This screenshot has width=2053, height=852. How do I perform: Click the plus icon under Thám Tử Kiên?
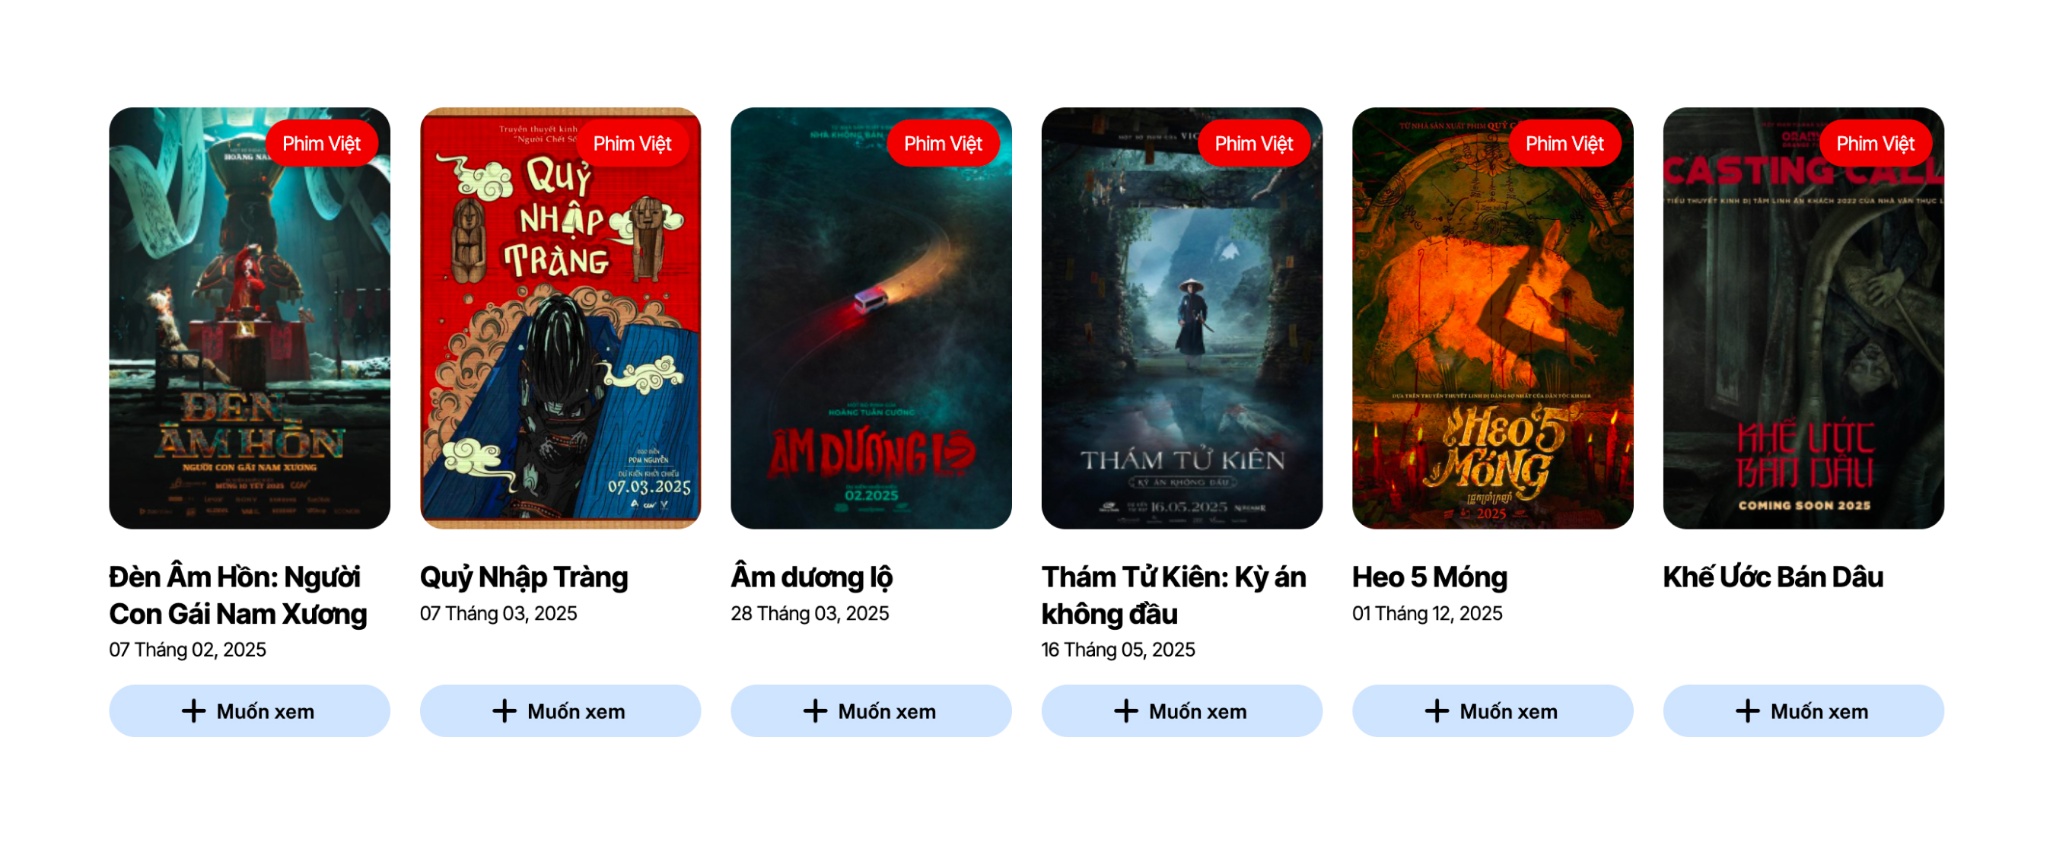1126,711
